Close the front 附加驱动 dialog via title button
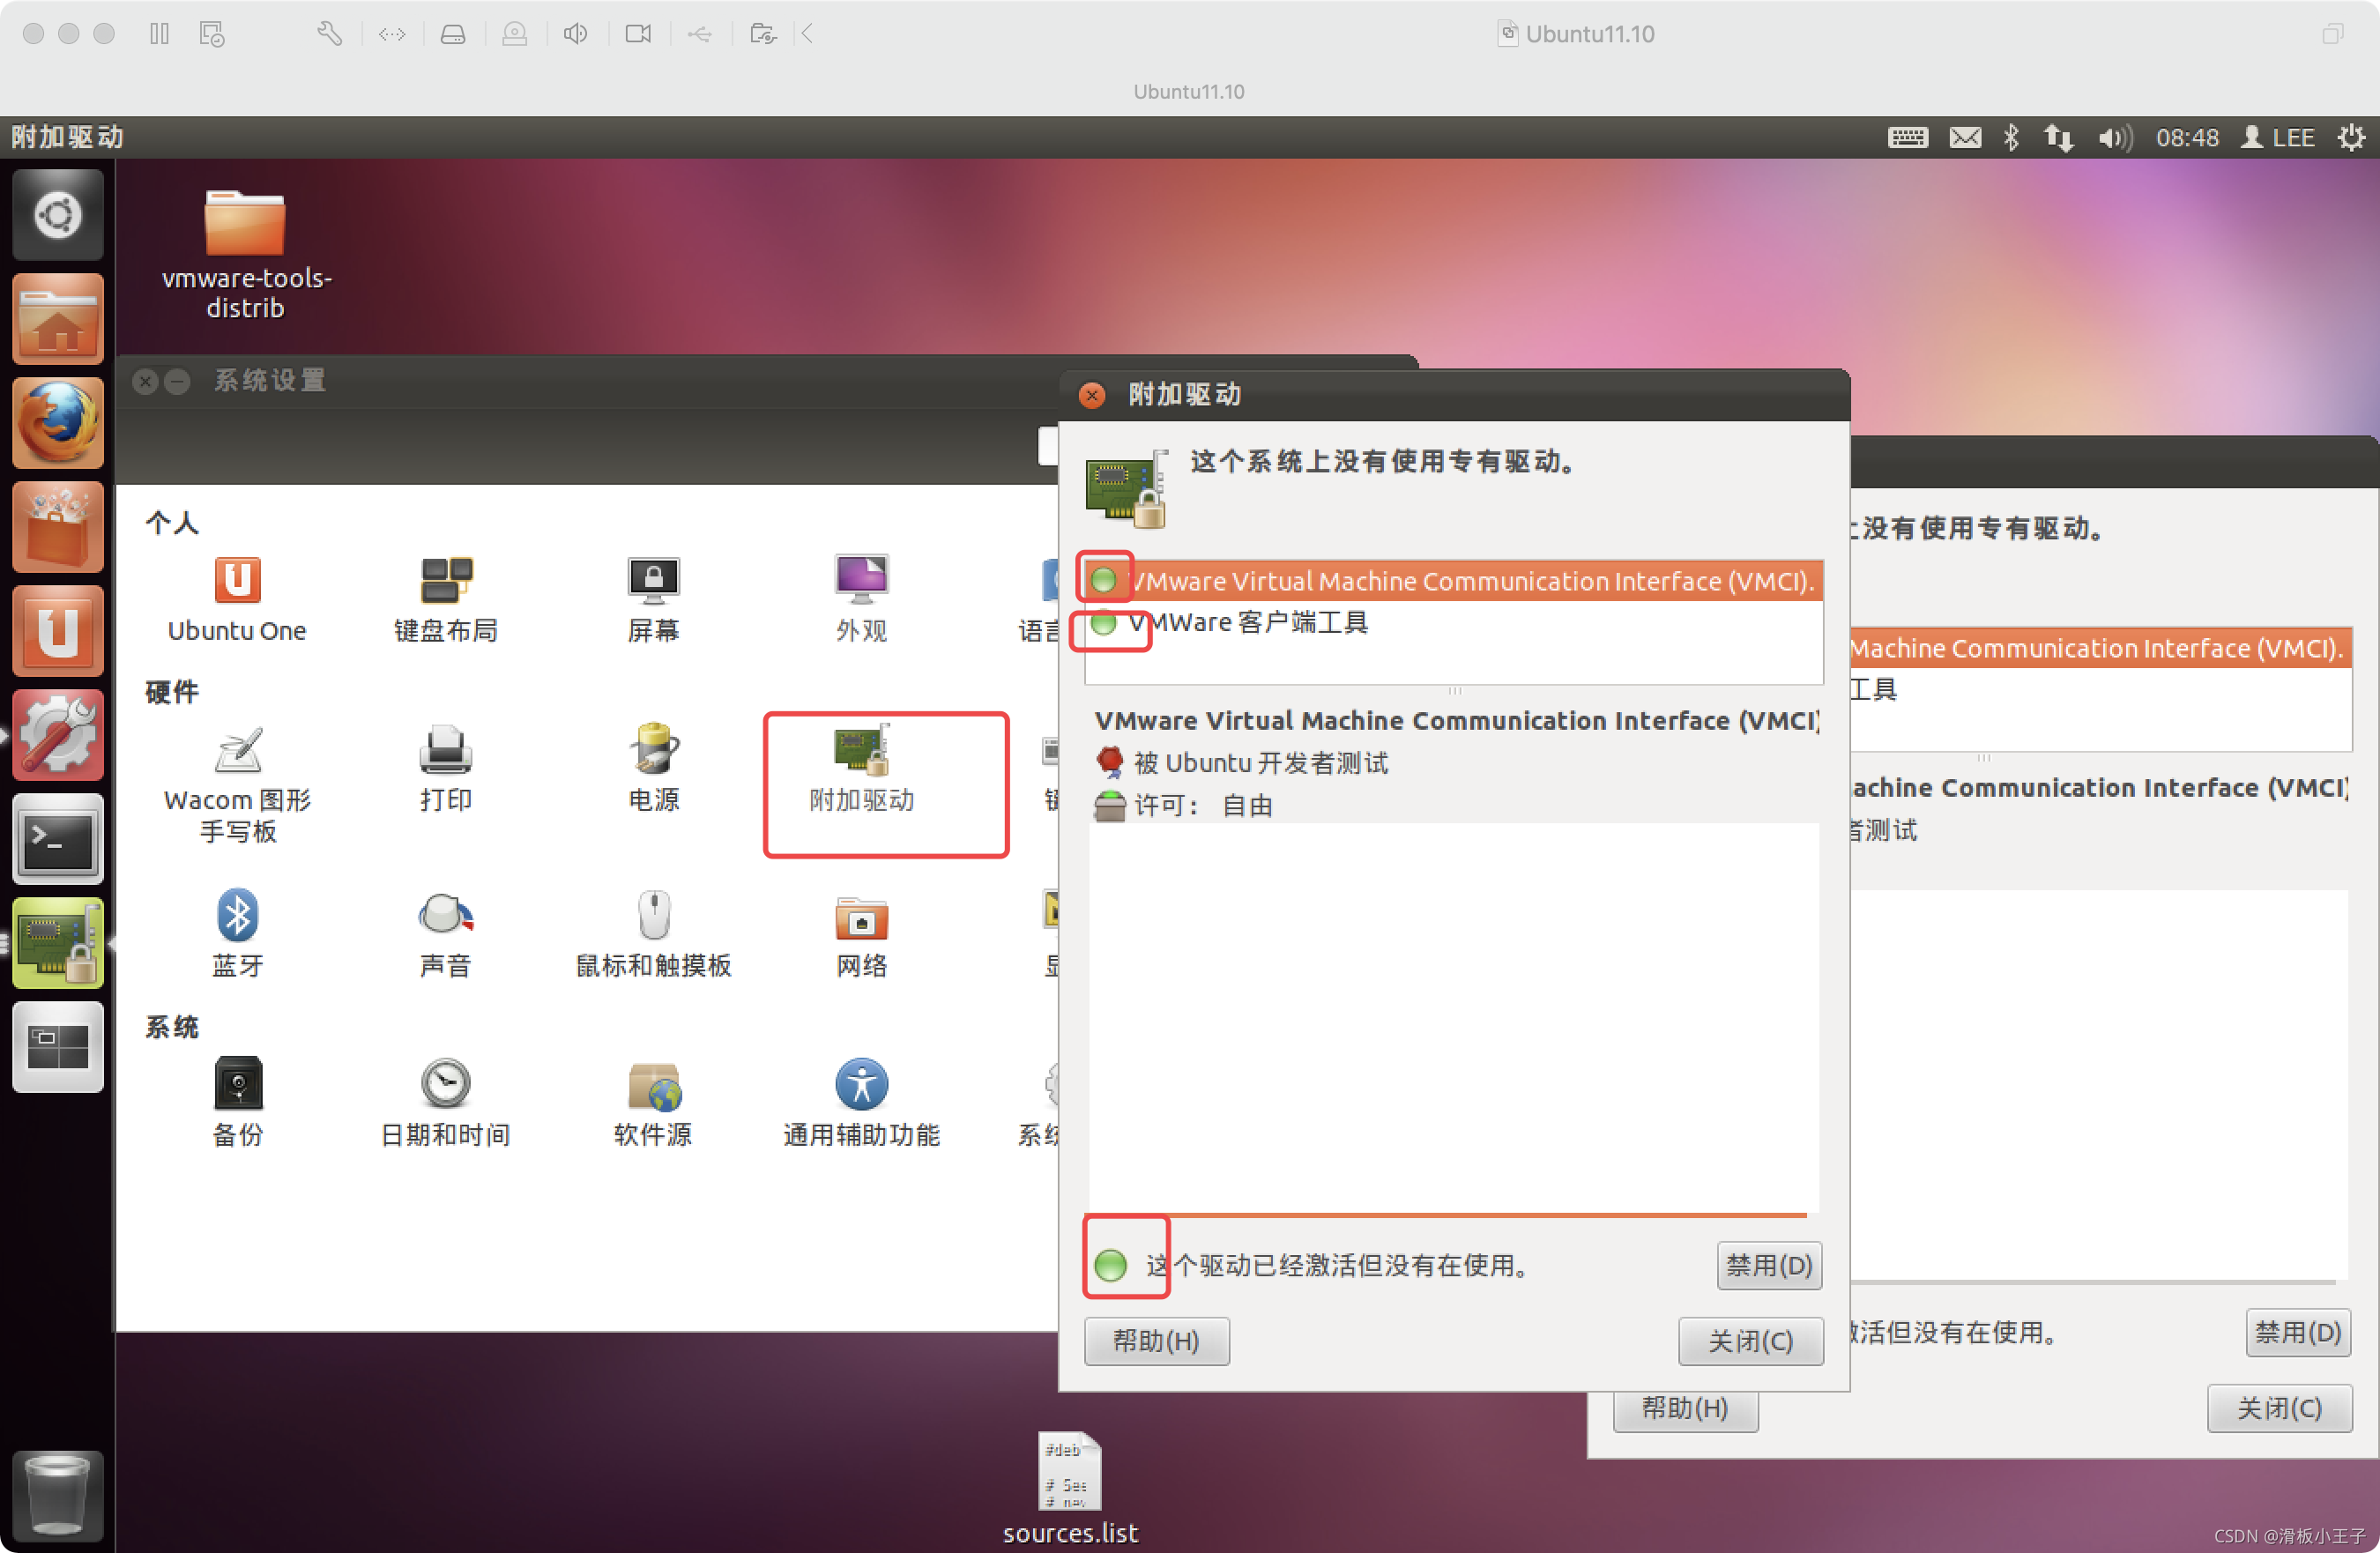 pyautogui.click(x=1092, y=395)
